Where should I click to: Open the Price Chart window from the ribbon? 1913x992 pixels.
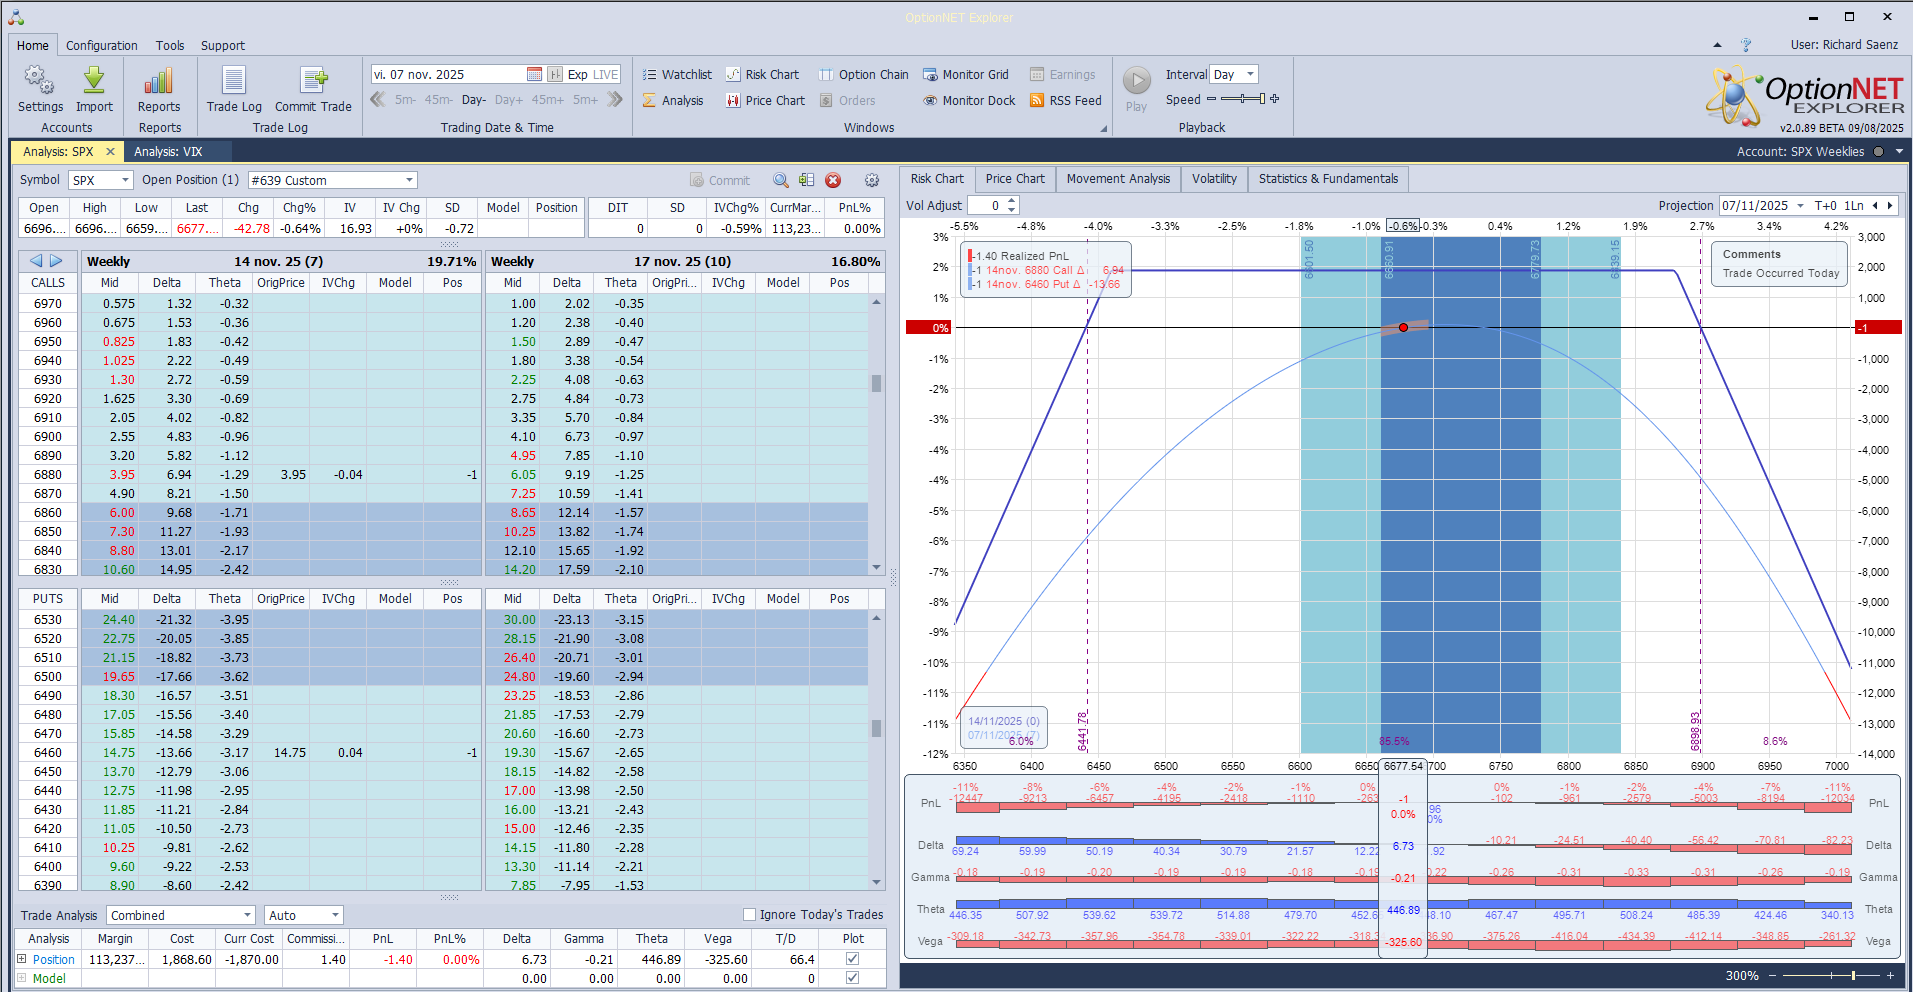765,100
